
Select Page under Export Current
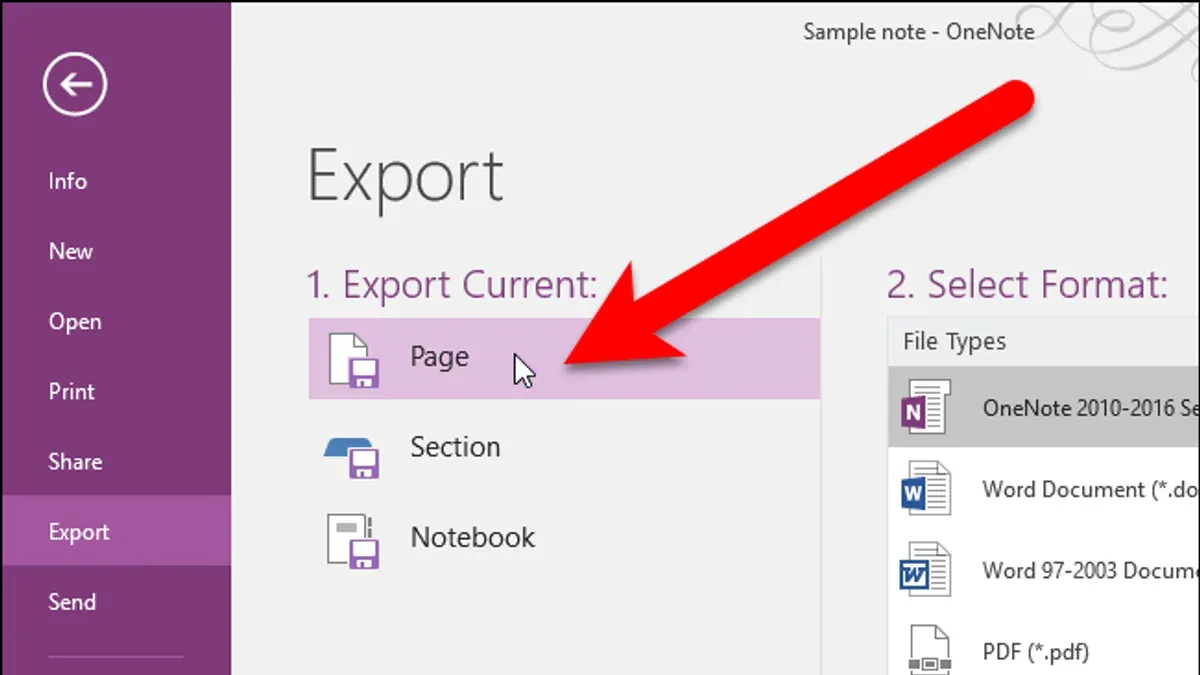[x=564, y=358]
